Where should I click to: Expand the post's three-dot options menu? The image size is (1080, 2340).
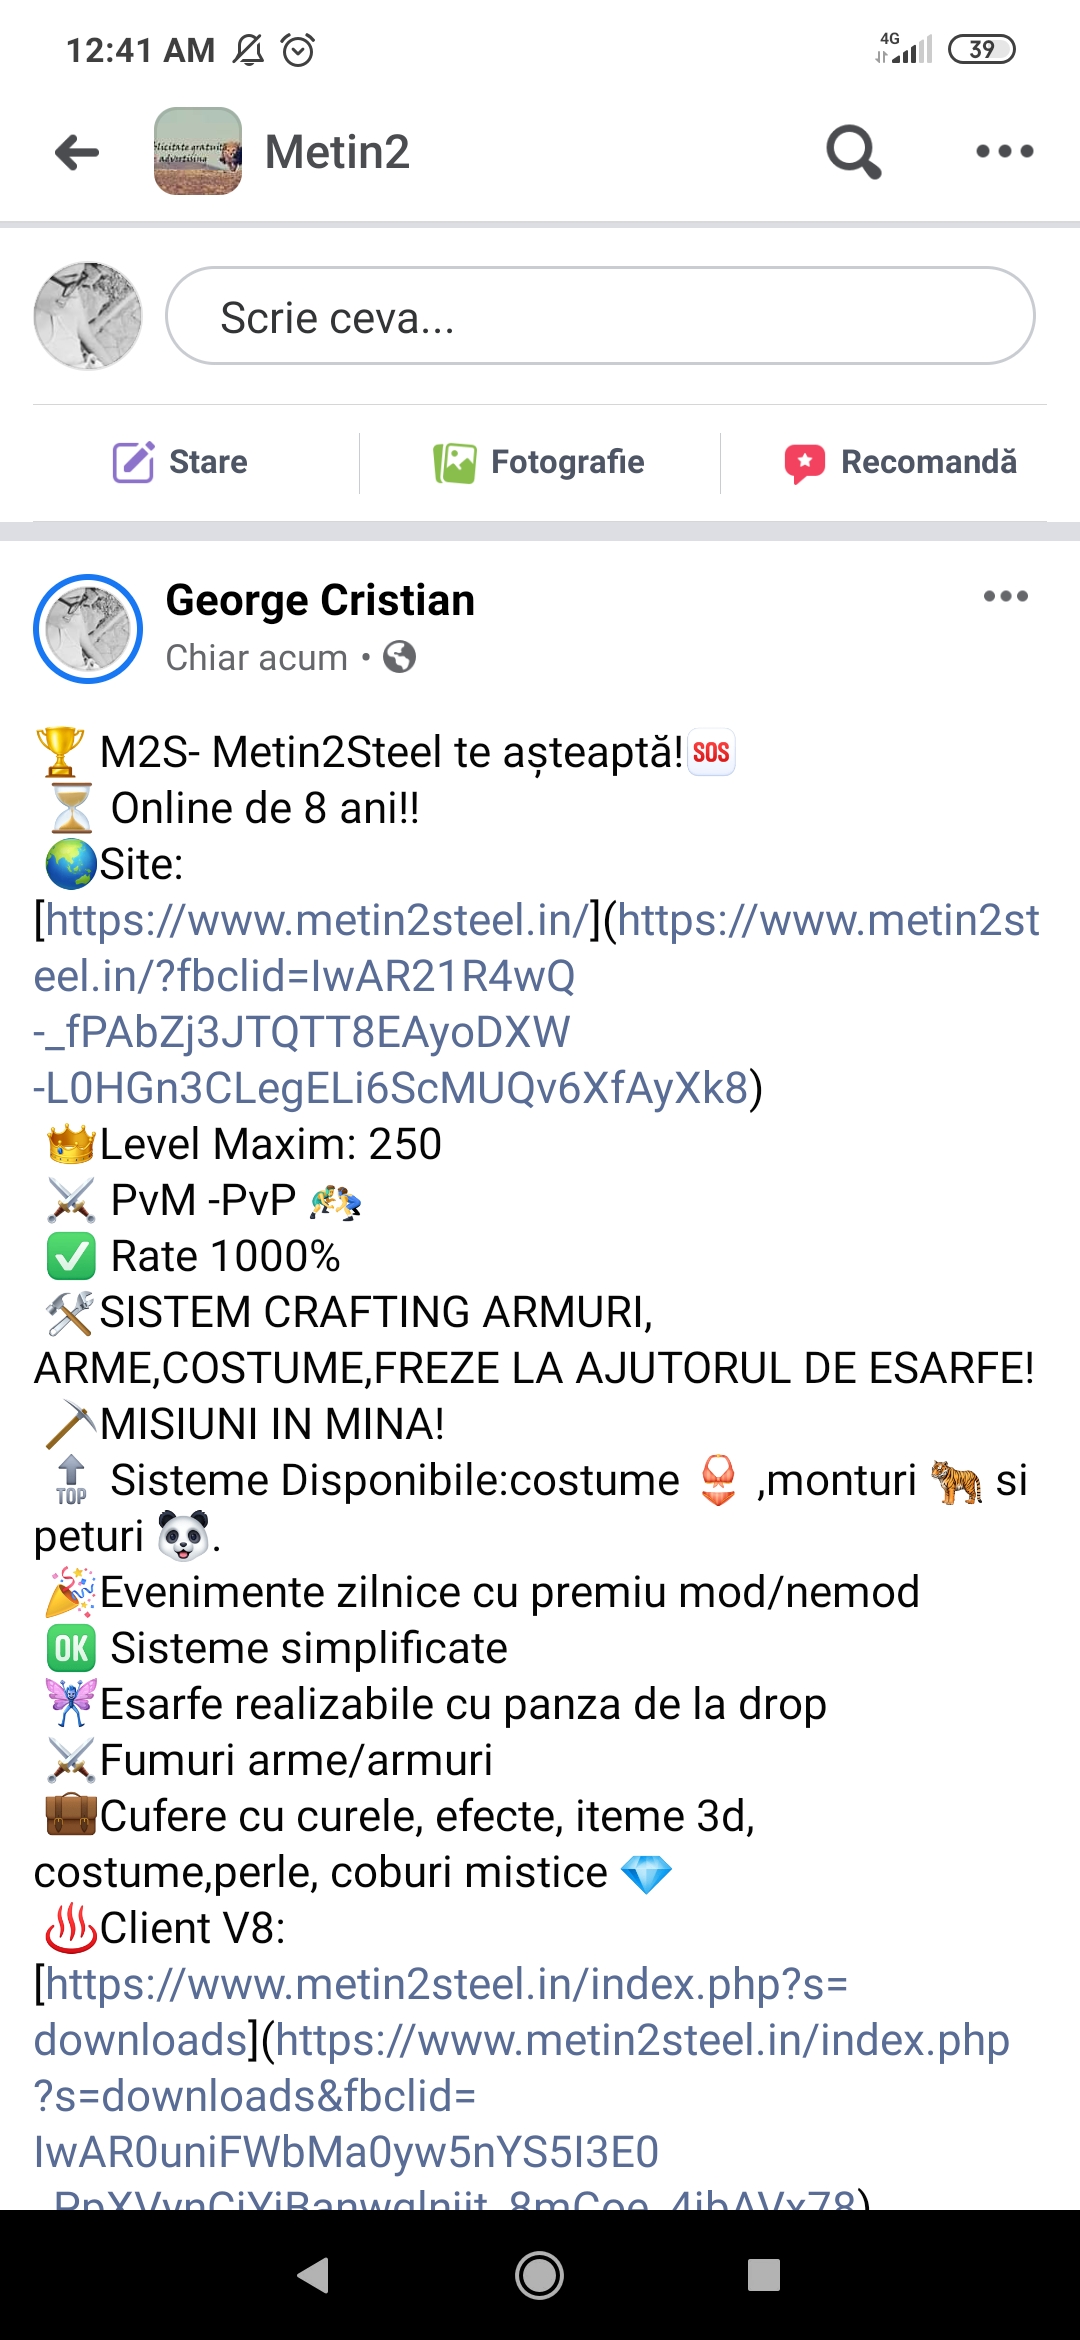(1005, 596)
